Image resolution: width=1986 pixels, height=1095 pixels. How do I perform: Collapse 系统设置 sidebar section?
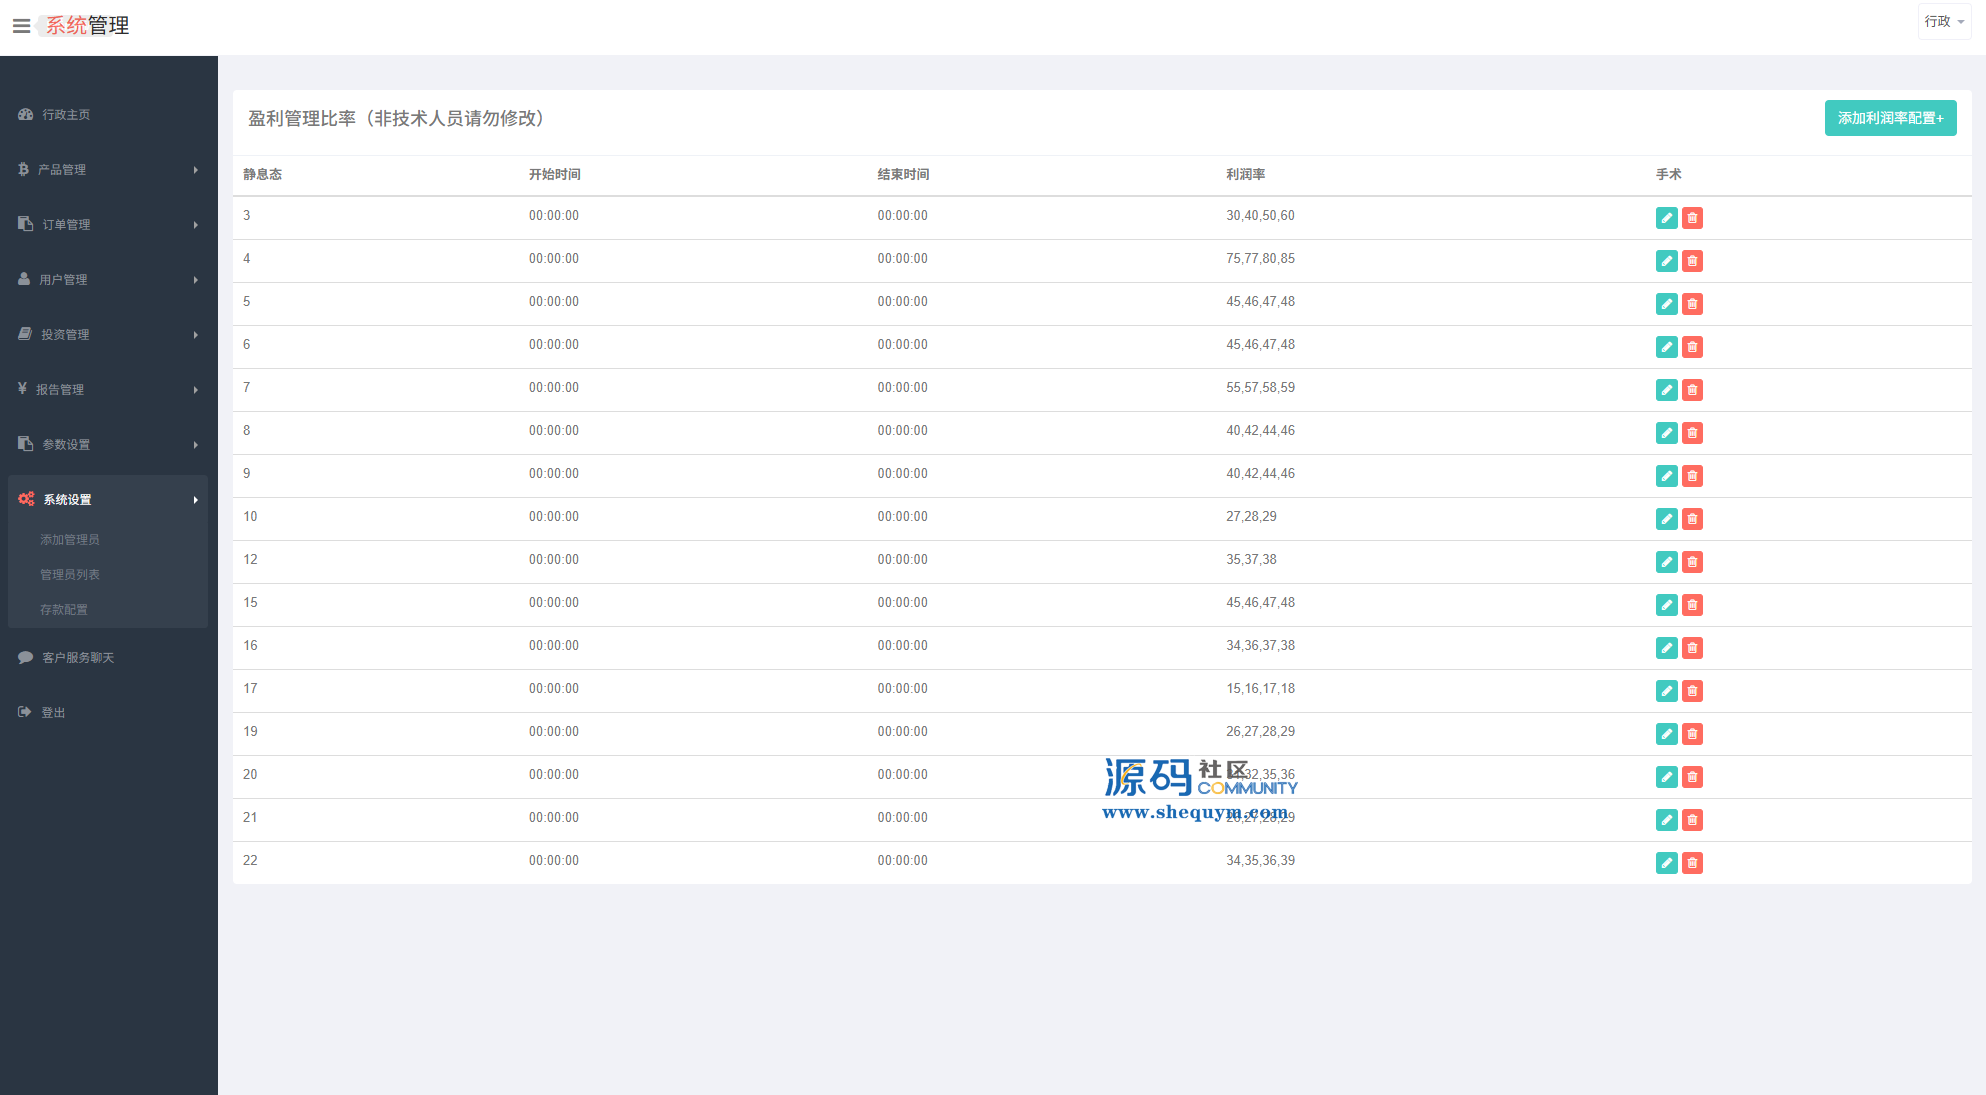click(108, 499)
